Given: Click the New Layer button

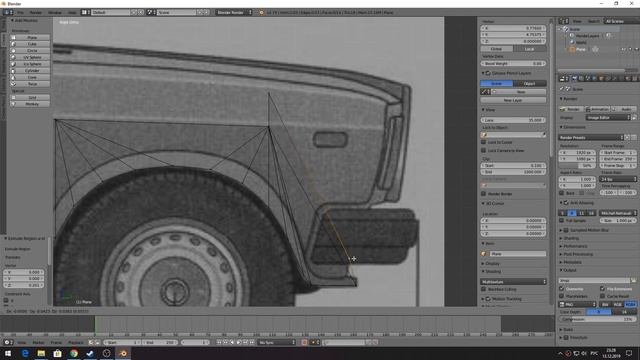Looking at the screenshot, I should [x=513, y=100].
